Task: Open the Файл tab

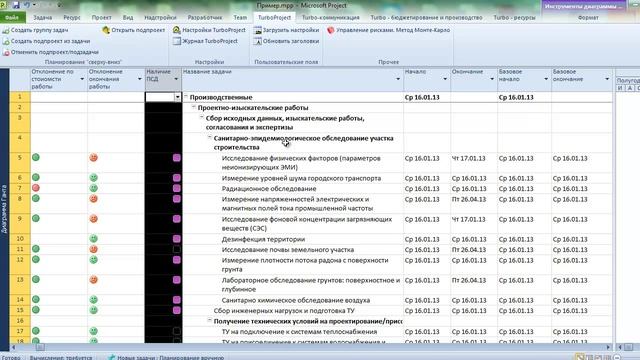Action: coord(12,18)
